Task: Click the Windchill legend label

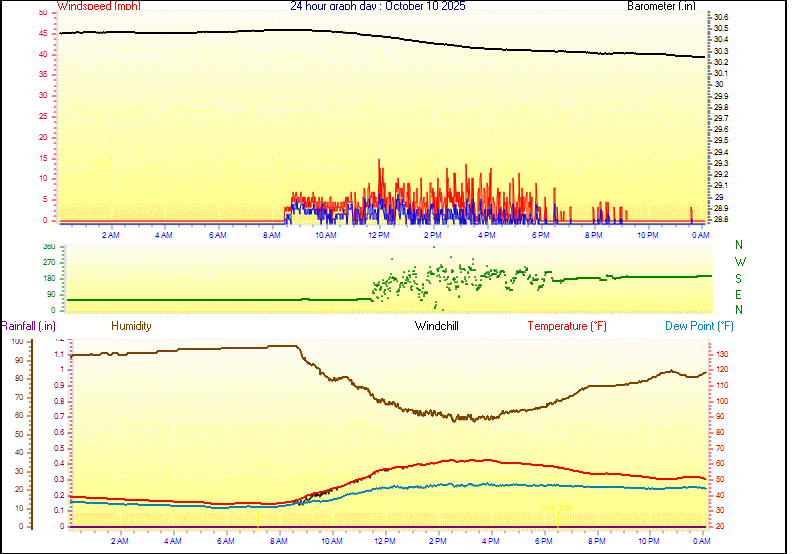Action: pyautogui.click(x=437, y=326)
